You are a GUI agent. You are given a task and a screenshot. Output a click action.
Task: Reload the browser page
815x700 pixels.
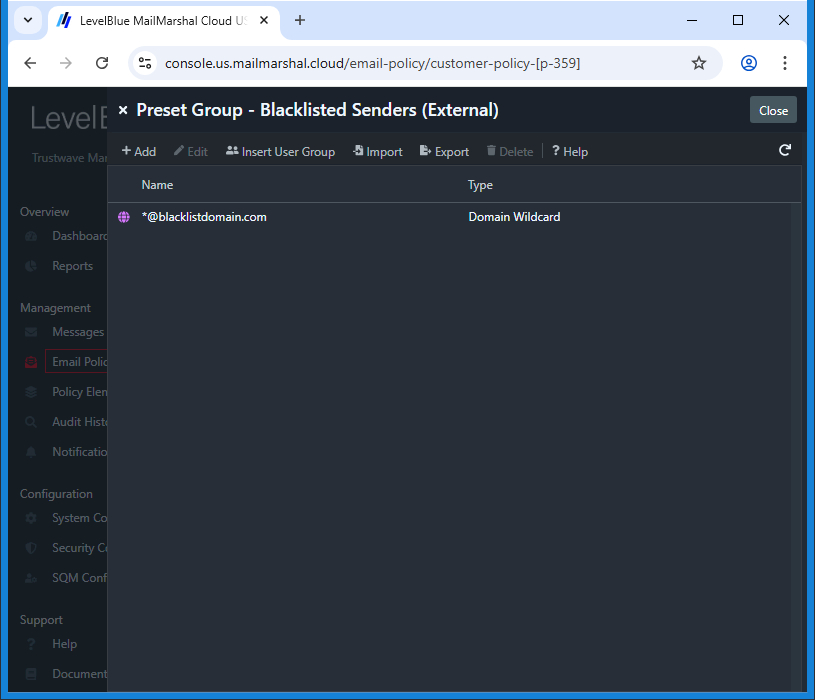tap(102, 63)
